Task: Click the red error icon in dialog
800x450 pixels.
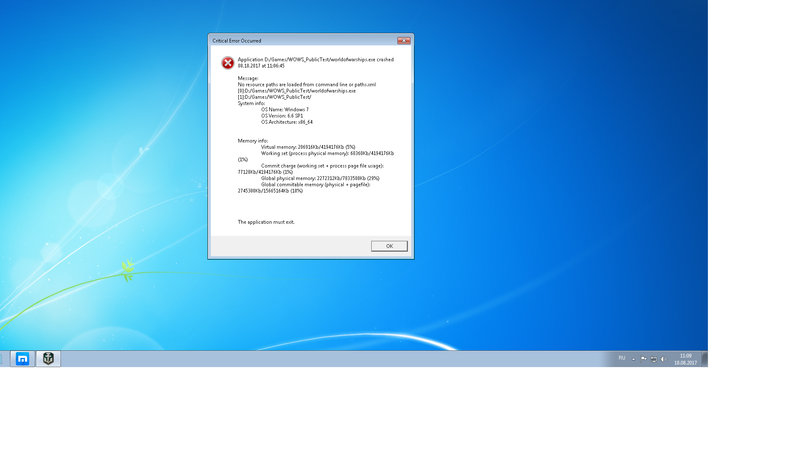Action: (227, 63)
